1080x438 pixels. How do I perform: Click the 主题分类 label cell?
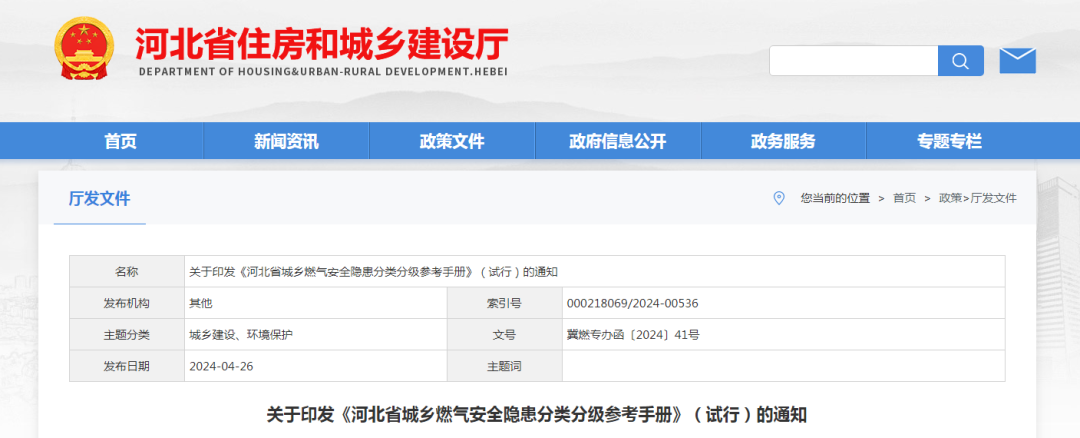tap(127, 335)
